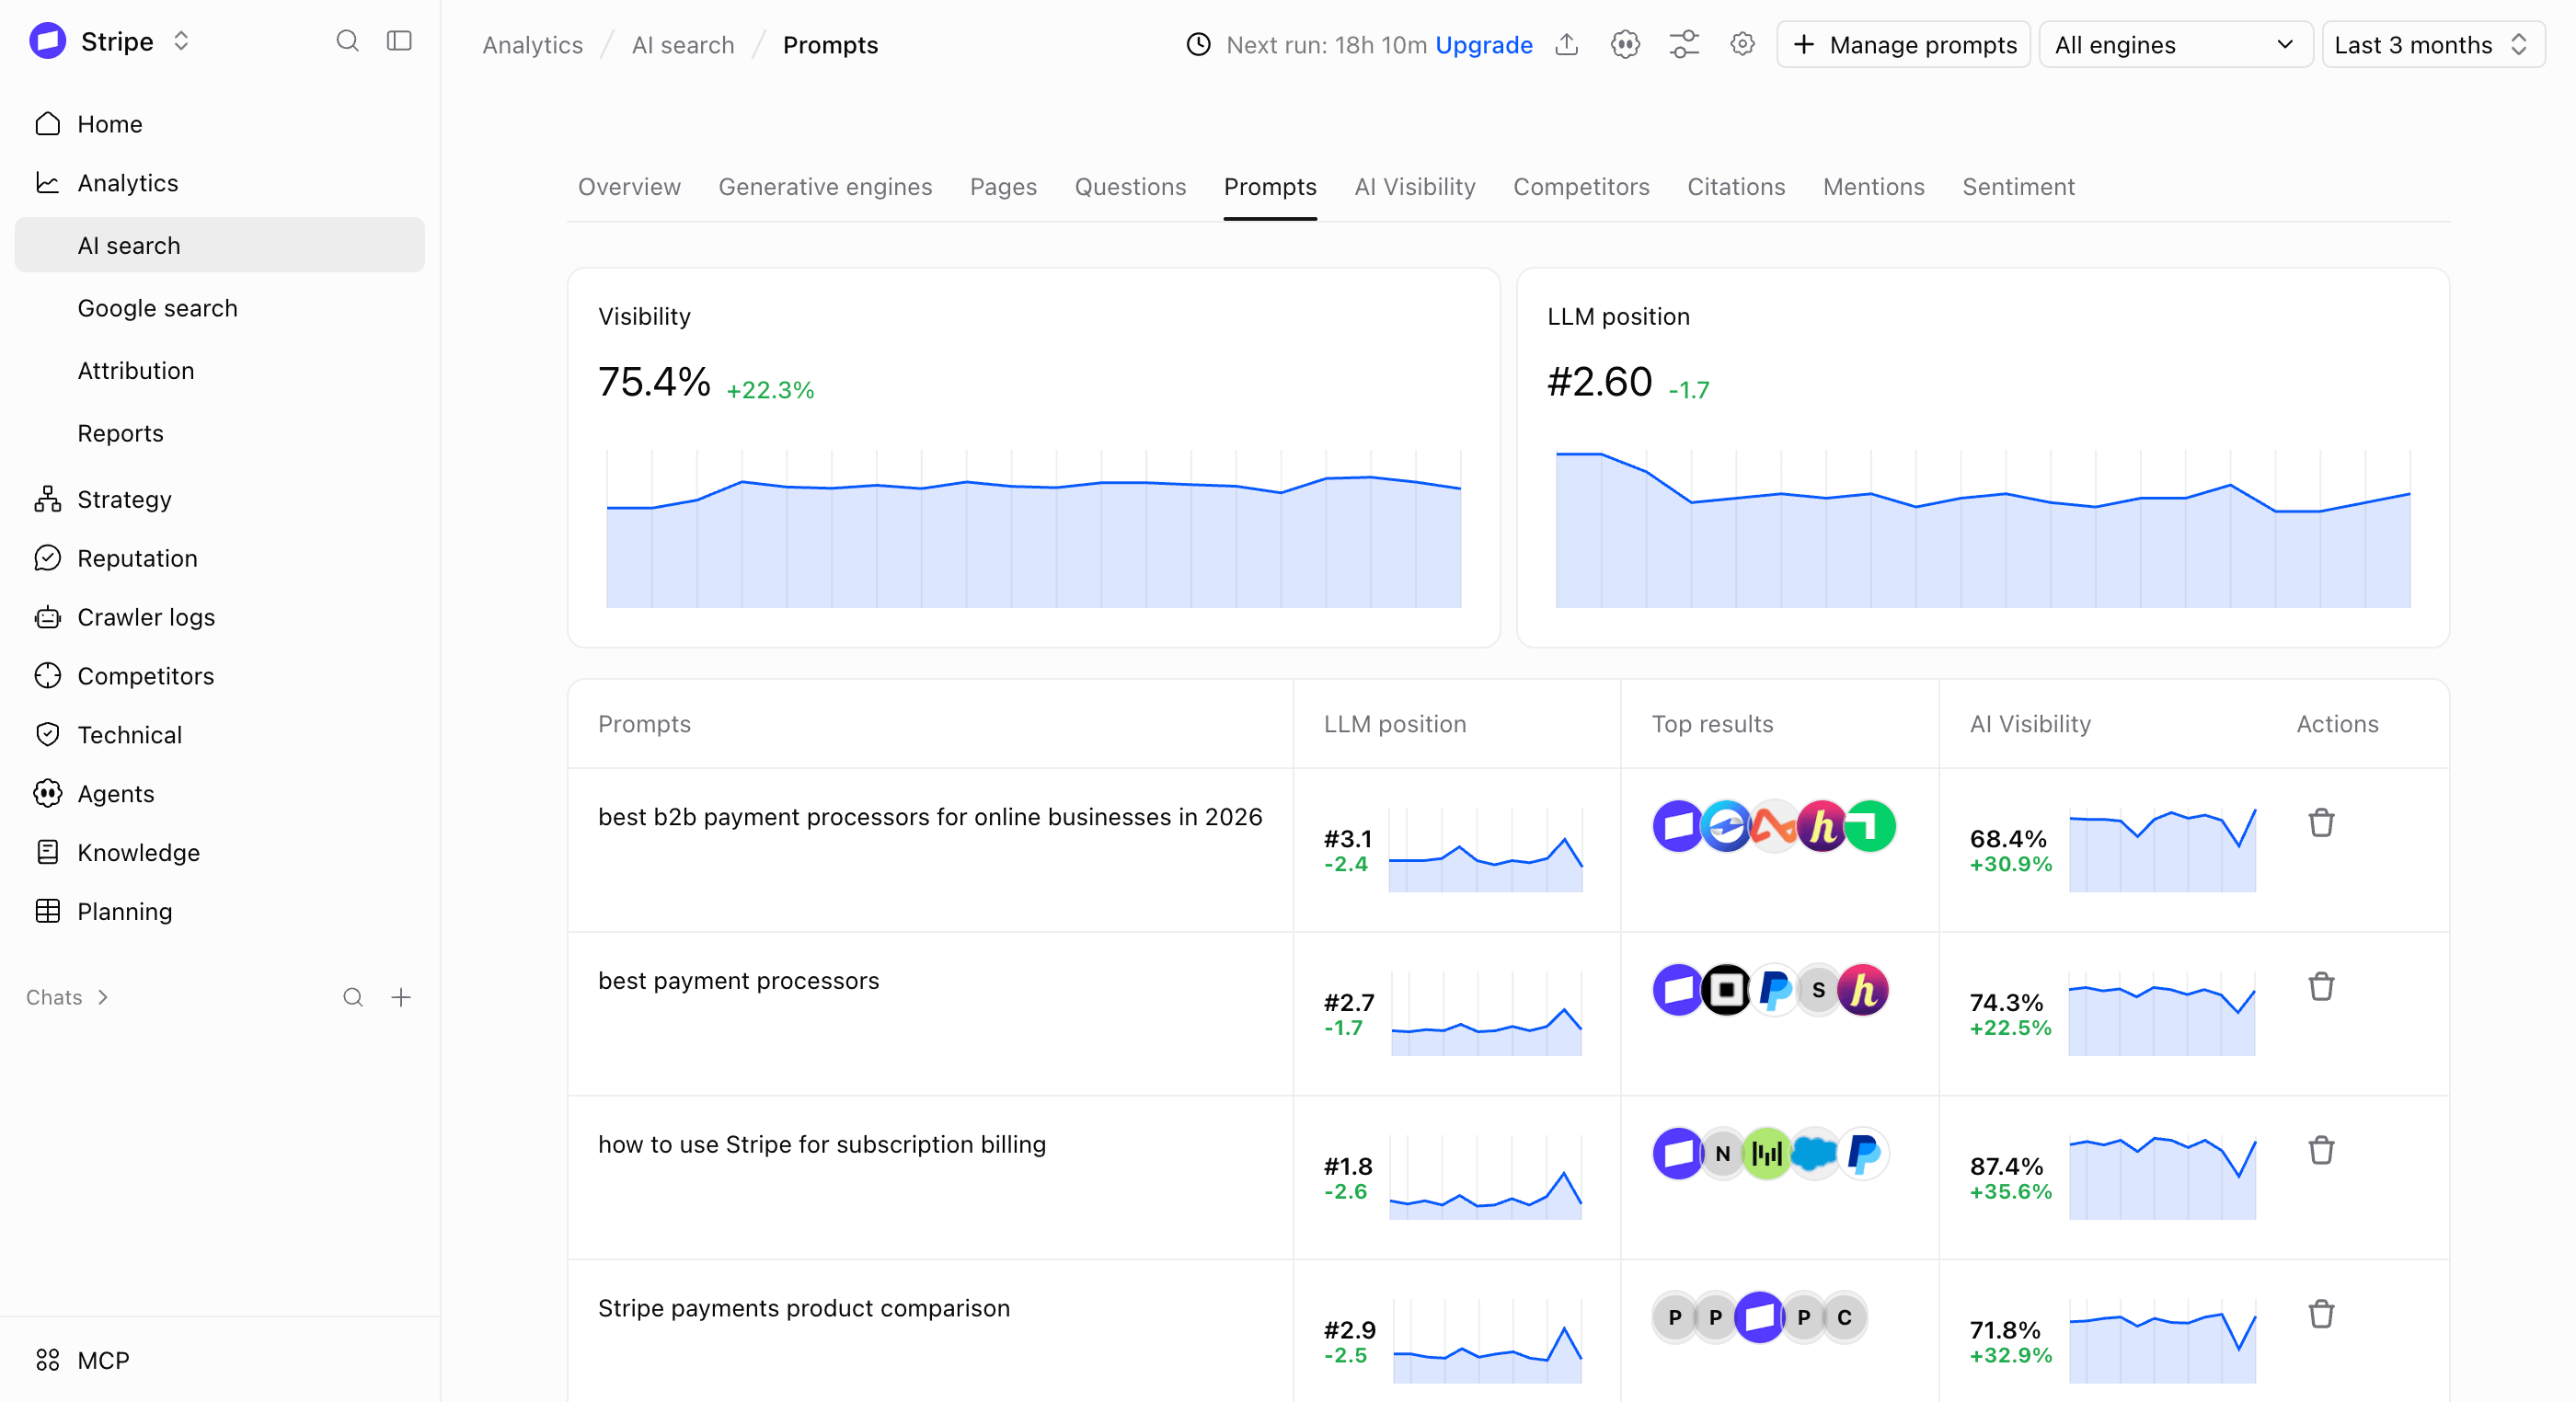Switch to the Questions tab

[x=1130, y=187]
